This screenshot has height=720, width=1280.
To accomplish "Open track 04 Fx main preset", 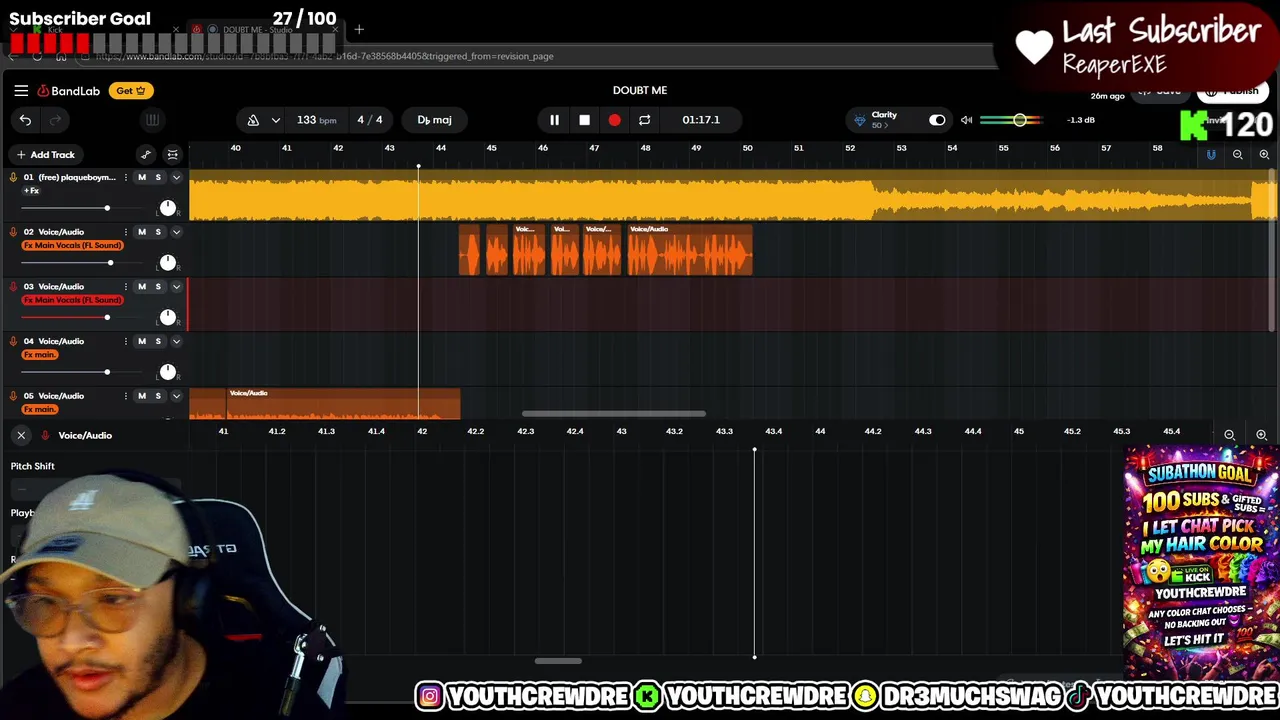I will pos(39,355).
